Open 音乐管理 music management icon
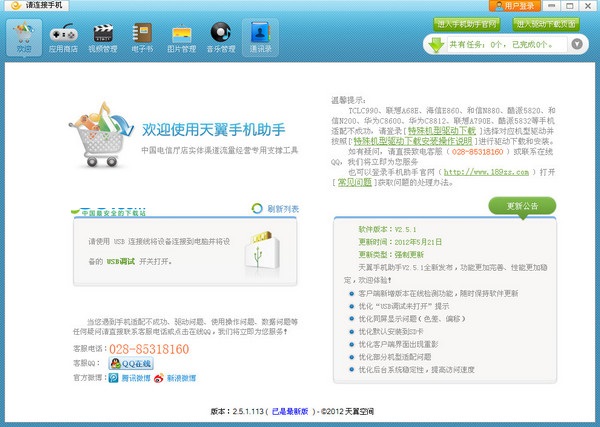 pos(221,37)
